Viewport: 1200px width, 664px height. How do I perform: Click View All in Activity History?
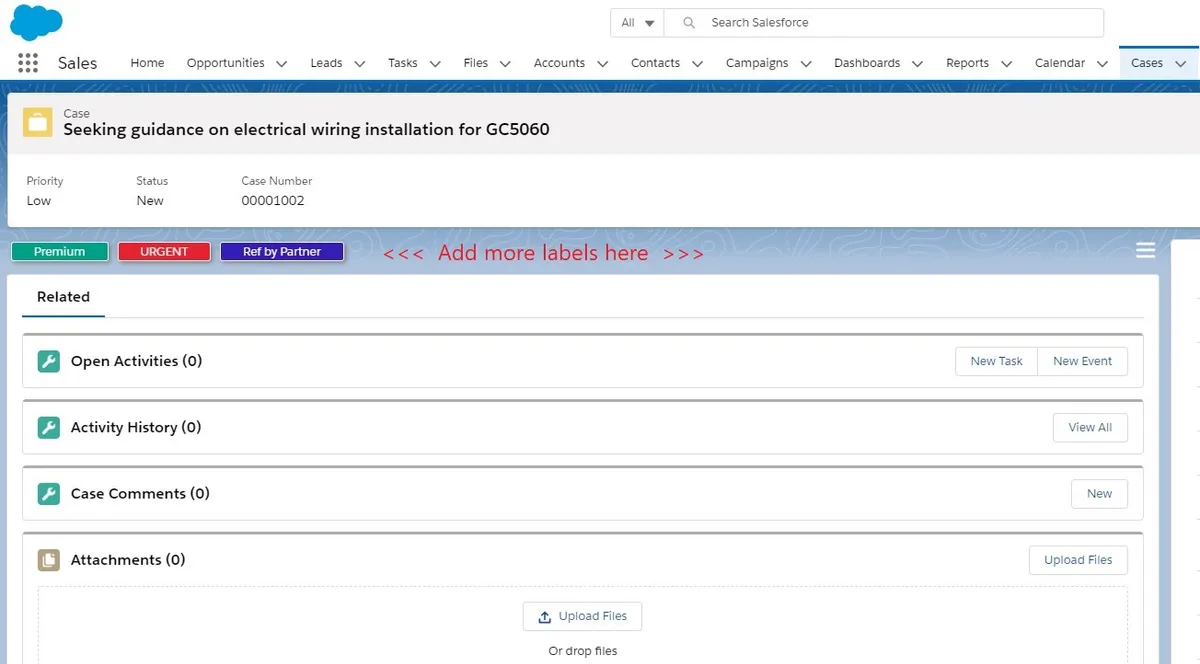pos(1090,427)
